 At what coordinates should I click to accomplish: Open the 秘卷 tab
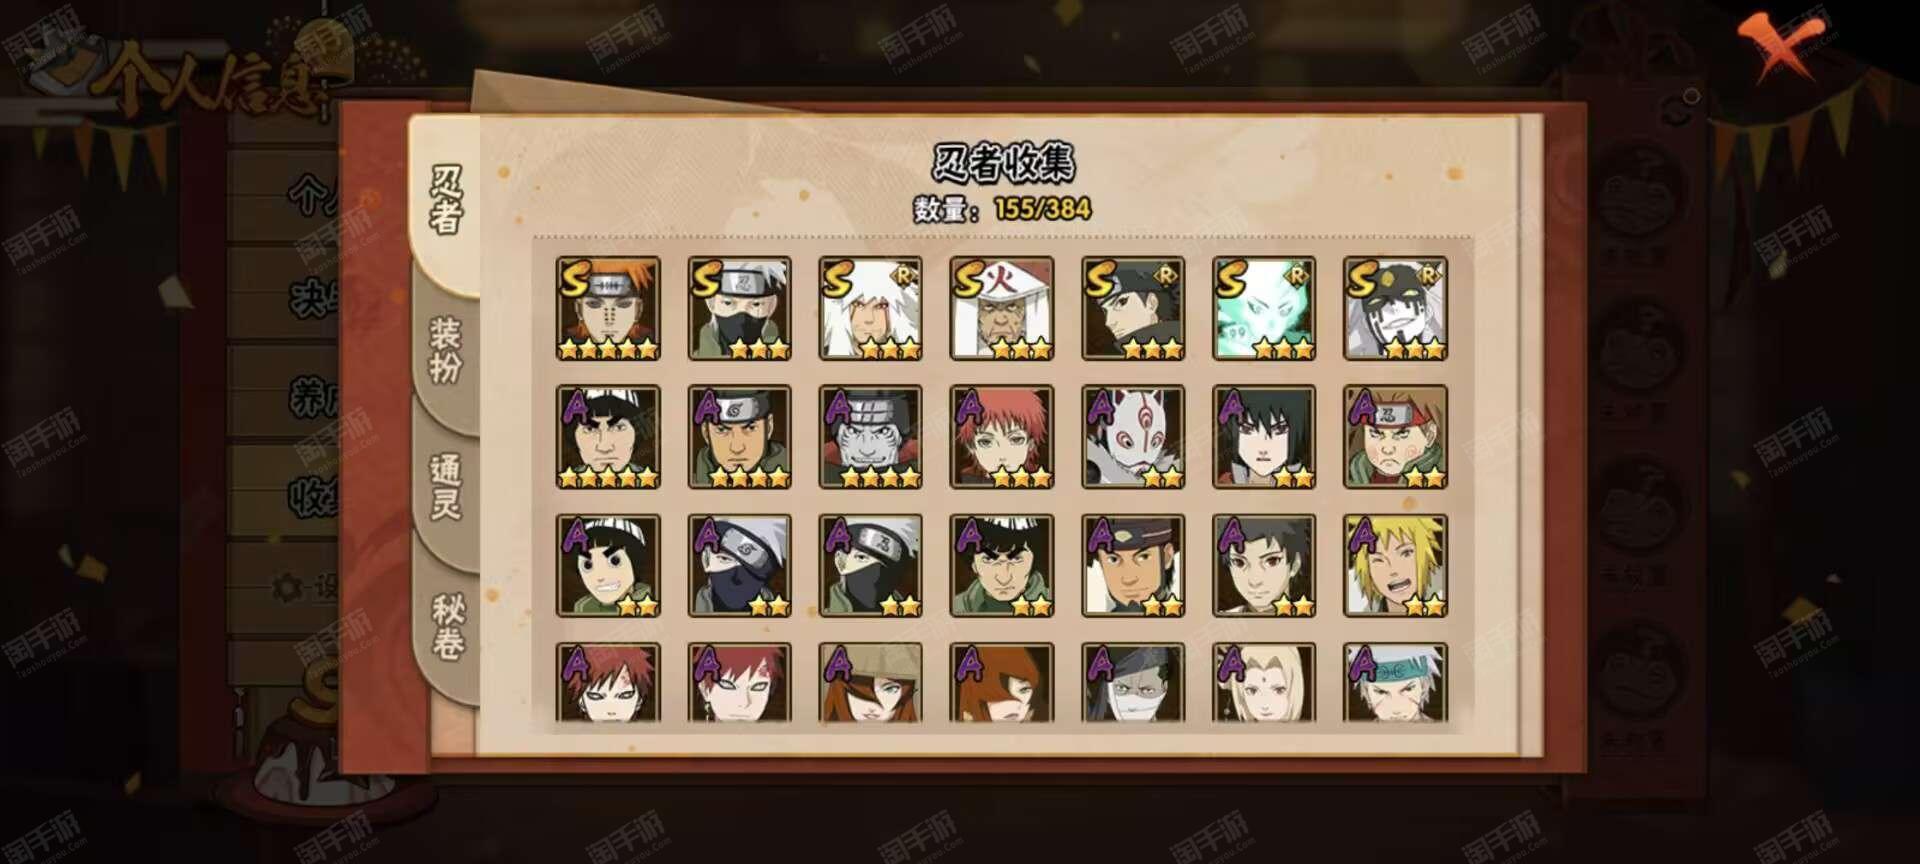446,627
